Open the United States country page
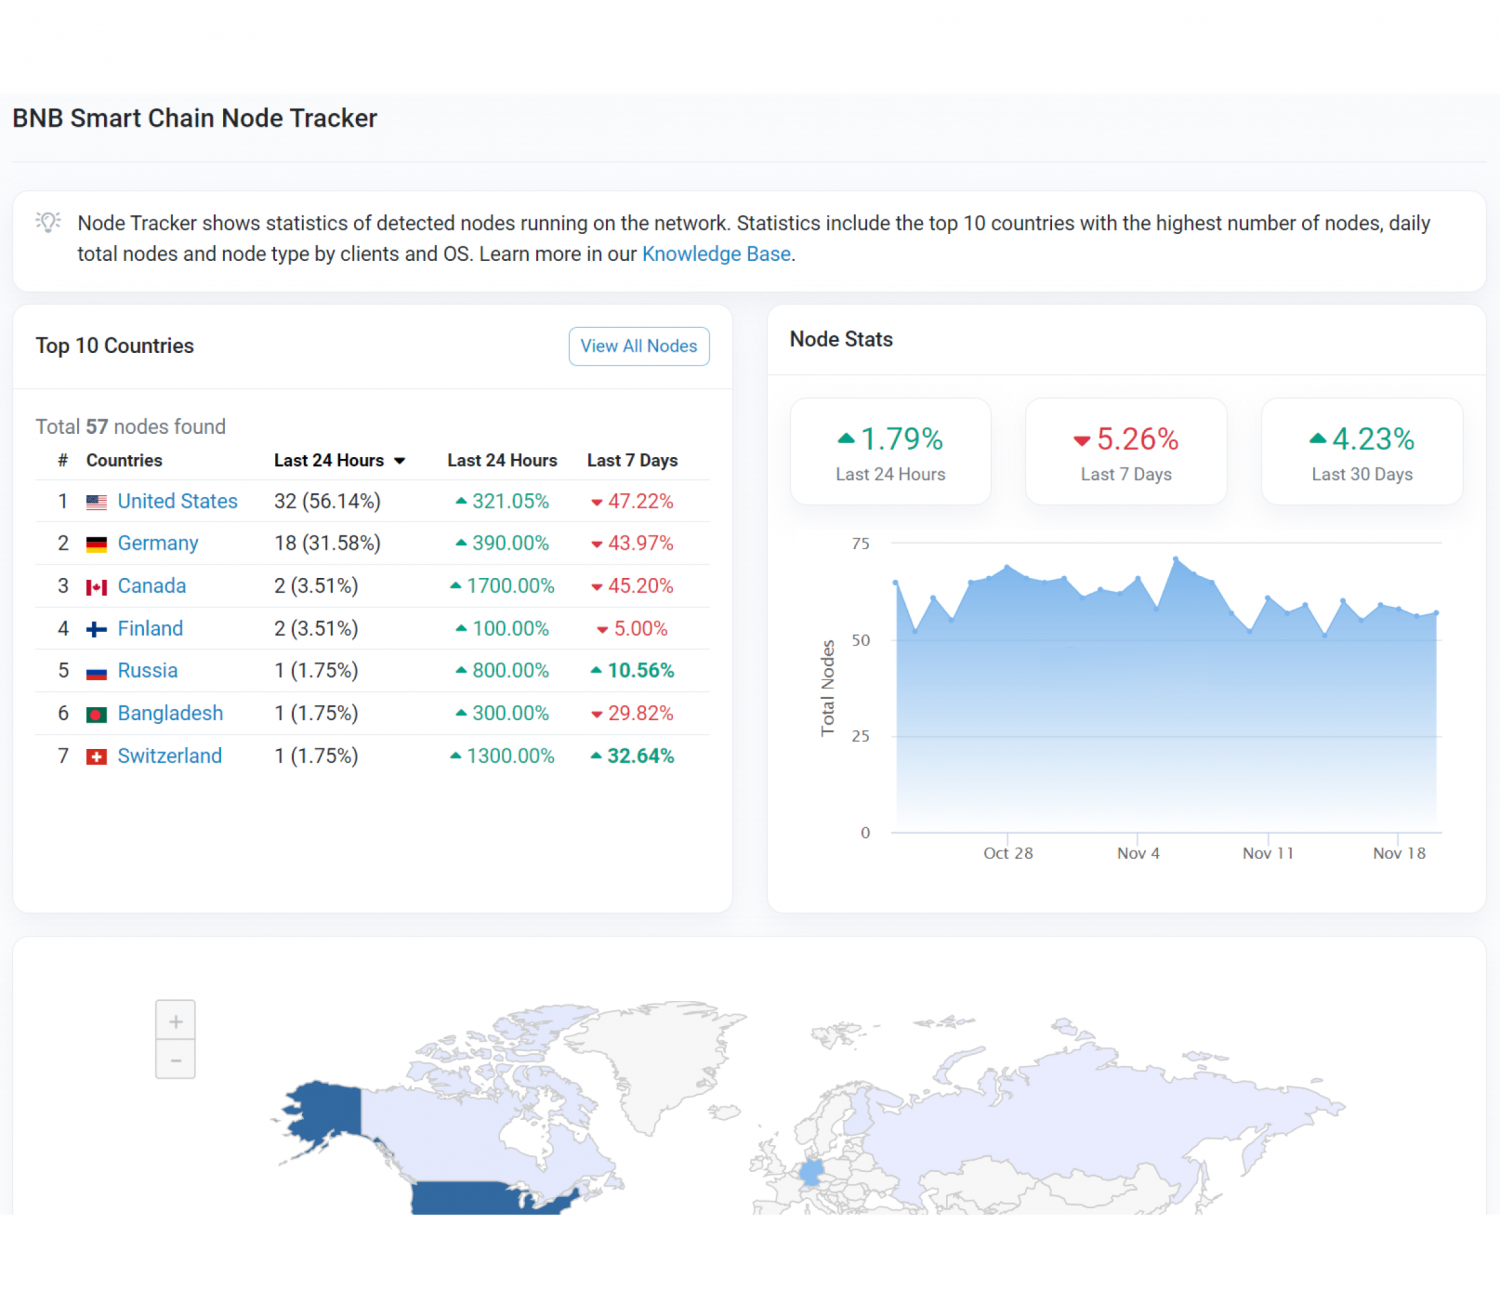This screenshot has height=1307, width=1500. pyautogui.click(x=178, y=501)
